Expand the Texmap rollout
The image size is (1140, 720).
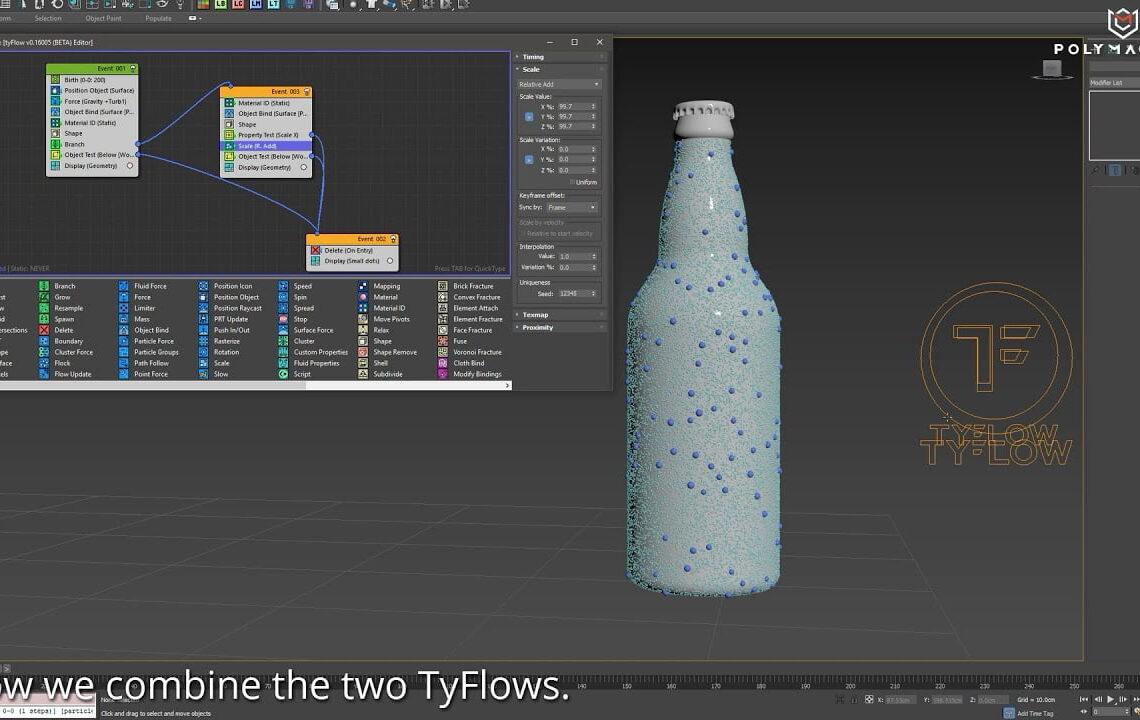click(x=560, y=315)
